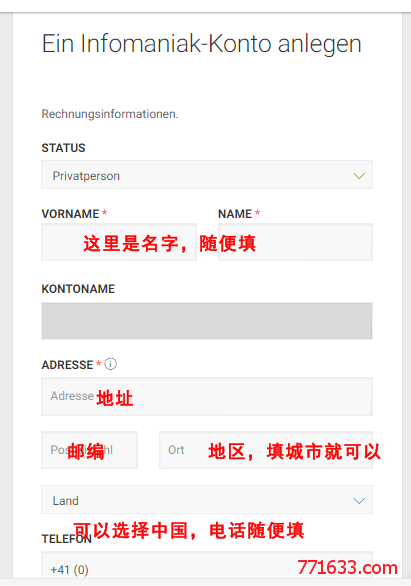This screenshot has height=586, width=411.
Task: Focus the Vorname input field
Action: pyautogui.click(x=119, y=242)
